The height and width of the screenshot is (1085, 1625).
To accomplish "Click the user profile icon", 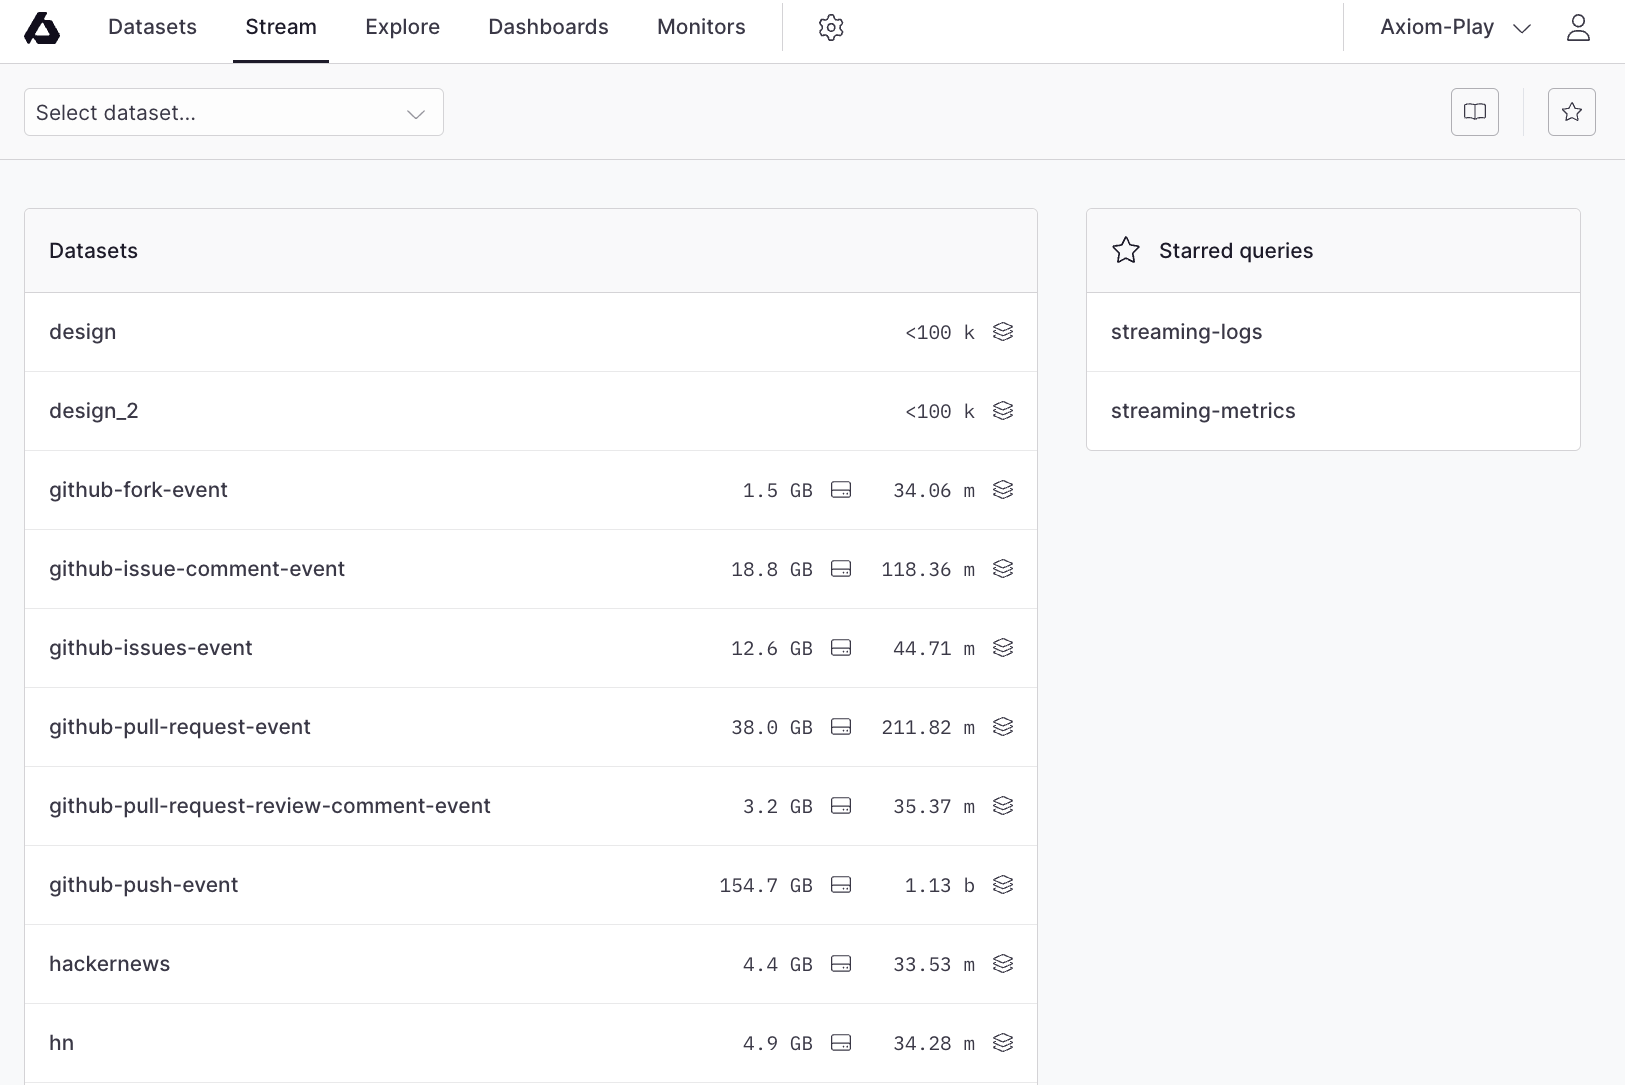I will pos(1578,27).
